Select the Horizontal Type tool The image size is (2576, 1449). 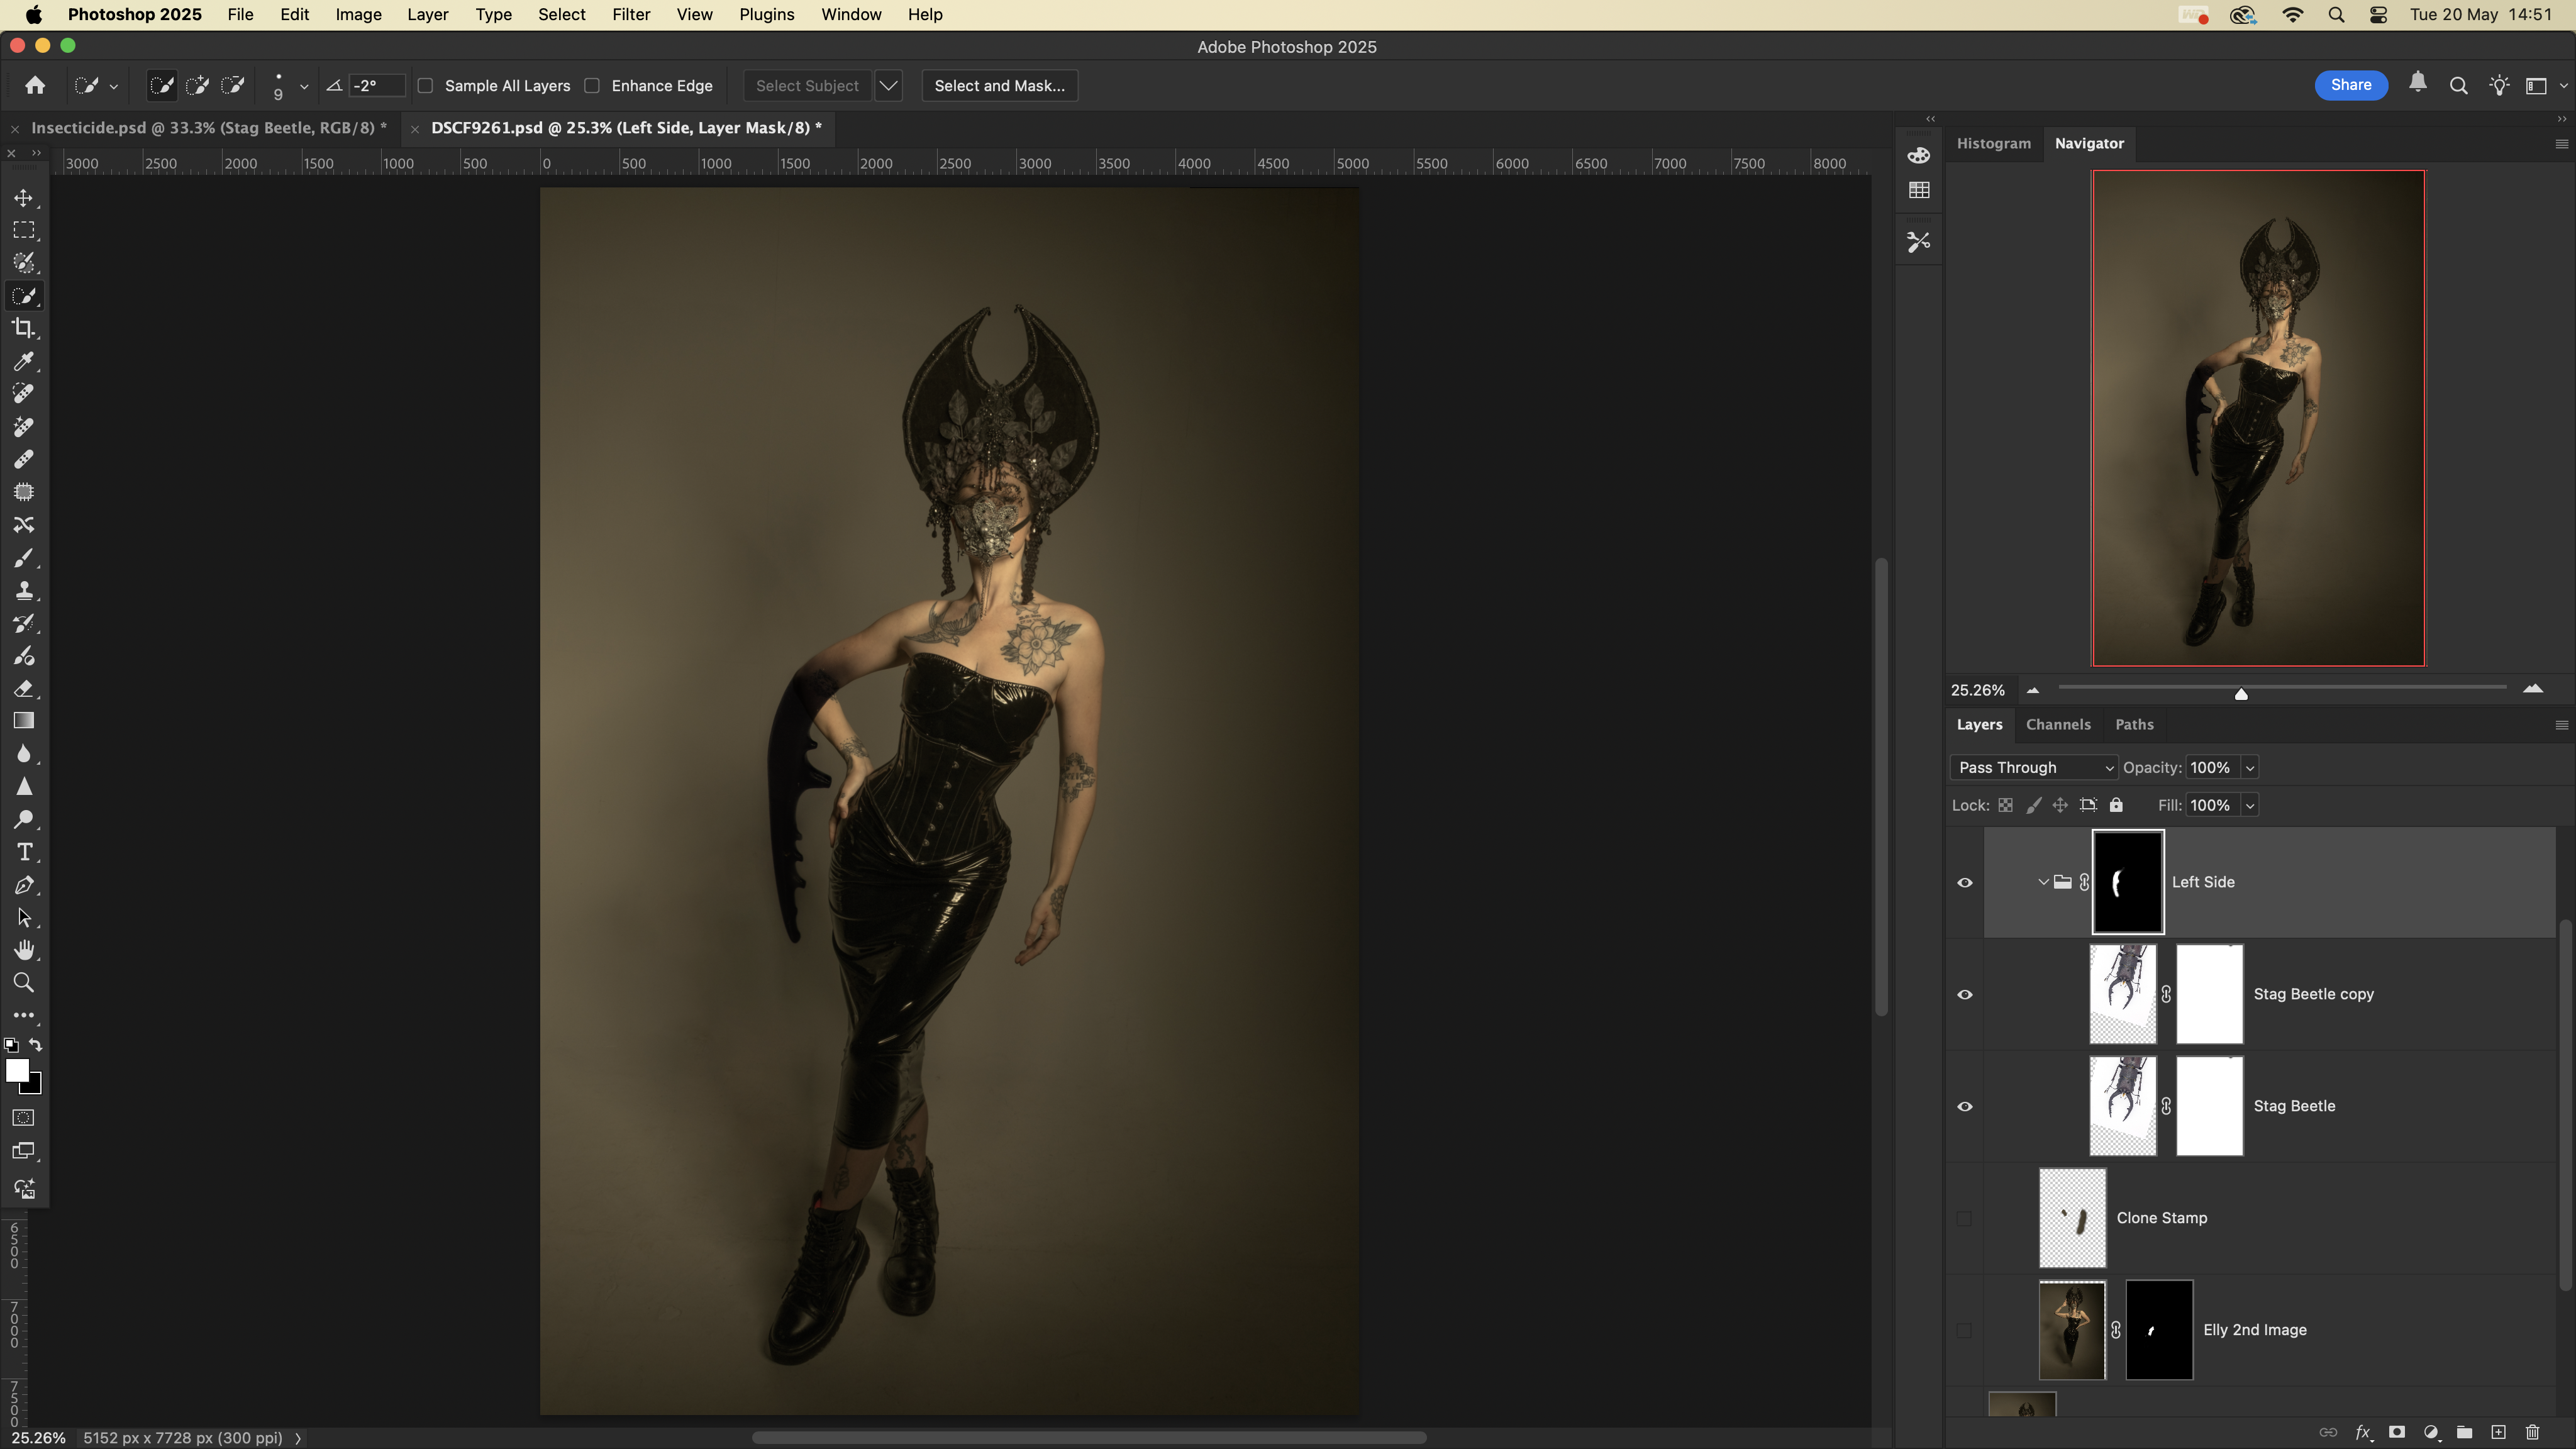(24, 852)
